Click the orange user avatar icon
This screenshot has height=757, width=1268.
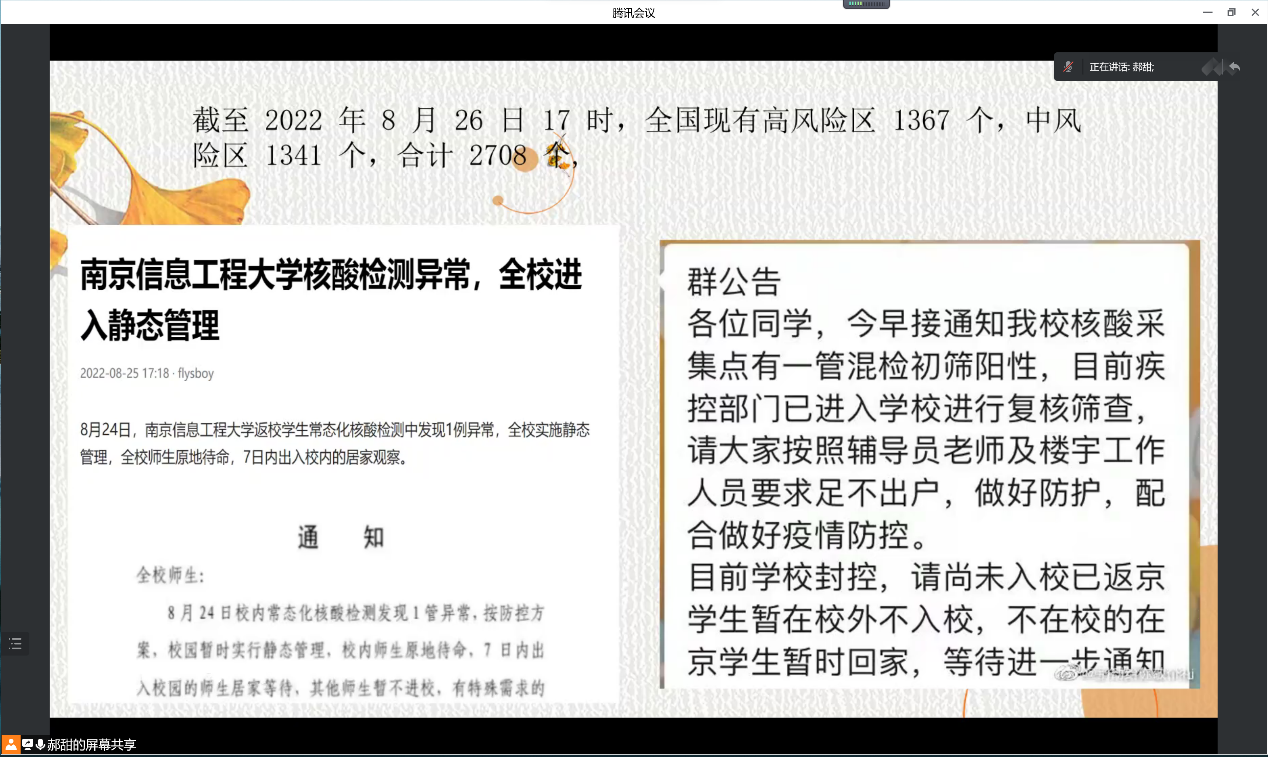click(x=10, y=744)
